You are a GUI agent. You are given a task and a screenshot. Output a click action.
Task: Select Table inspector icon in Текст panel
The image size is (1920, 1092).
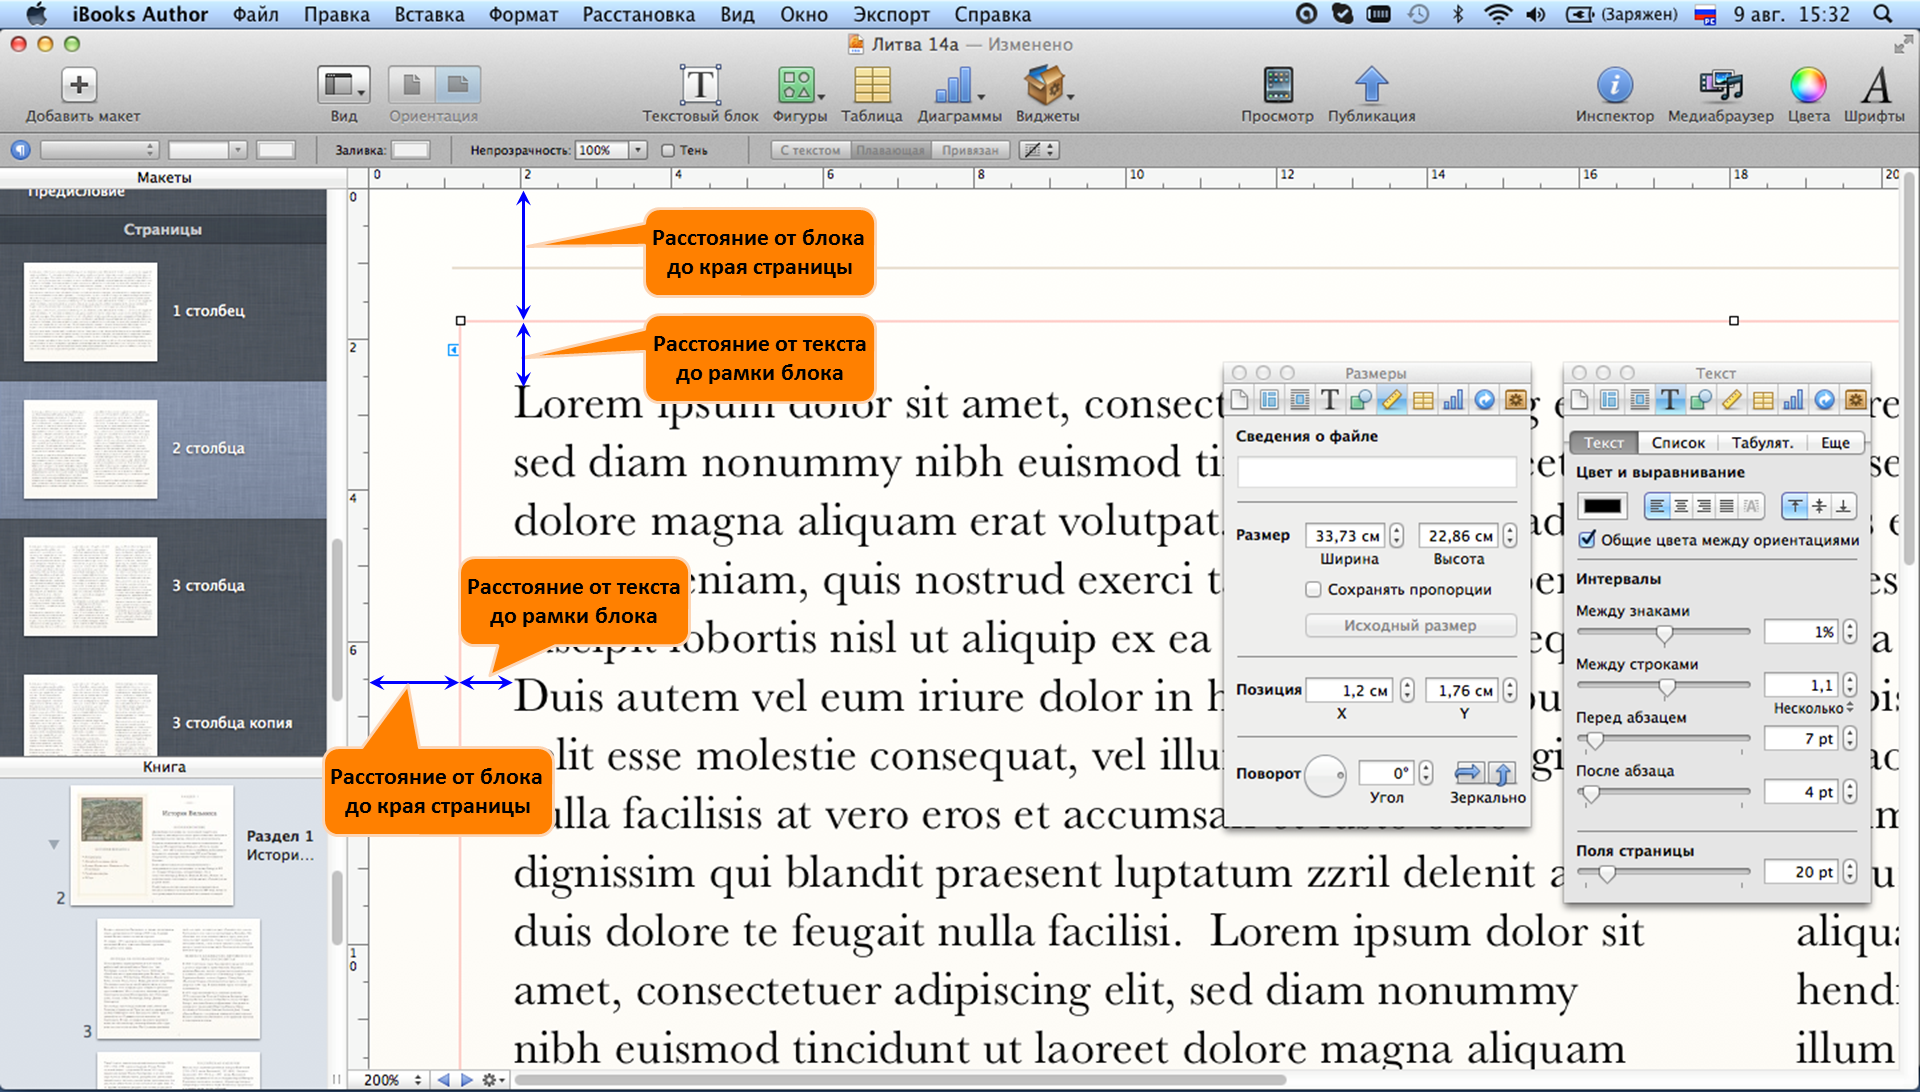(1763, 401)
